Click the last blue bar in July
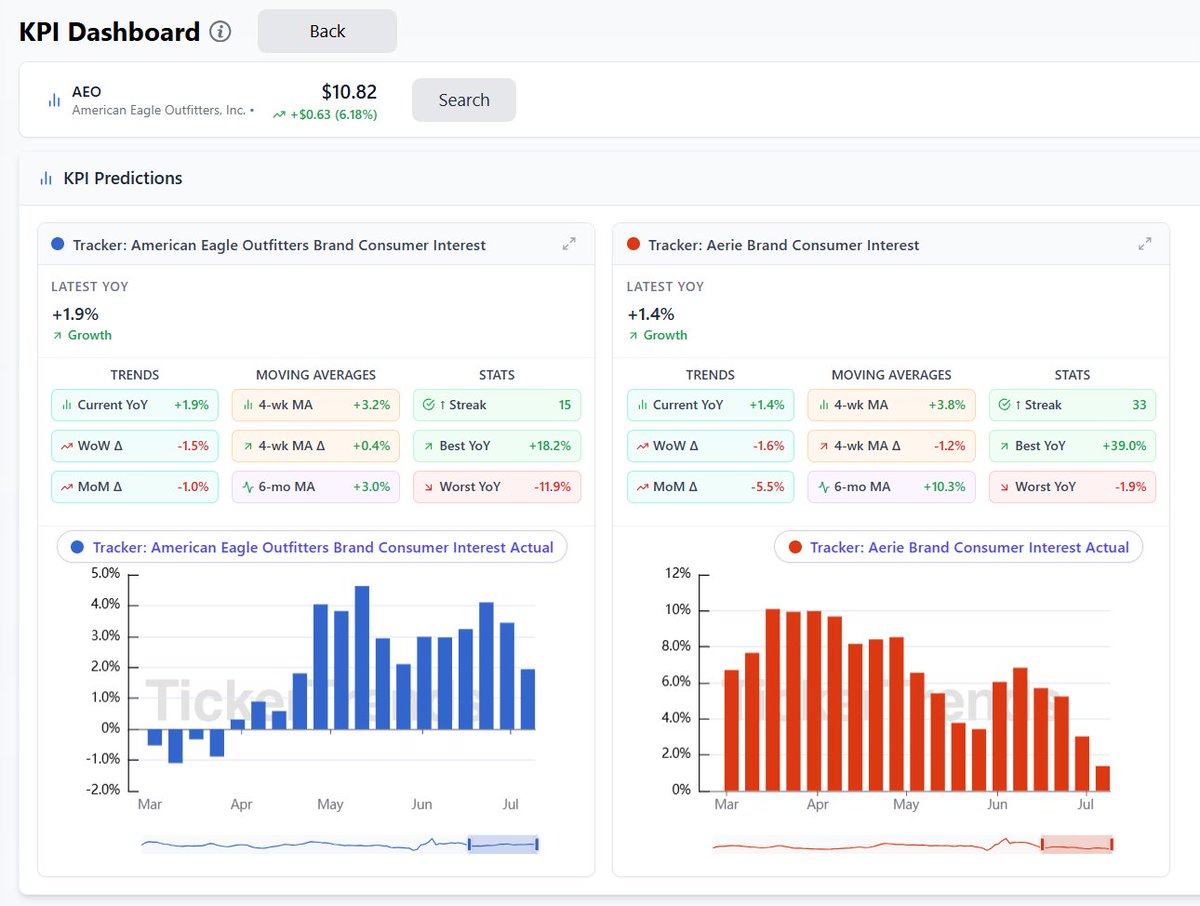The image size is (1200, 906). [x=528, y=699]
